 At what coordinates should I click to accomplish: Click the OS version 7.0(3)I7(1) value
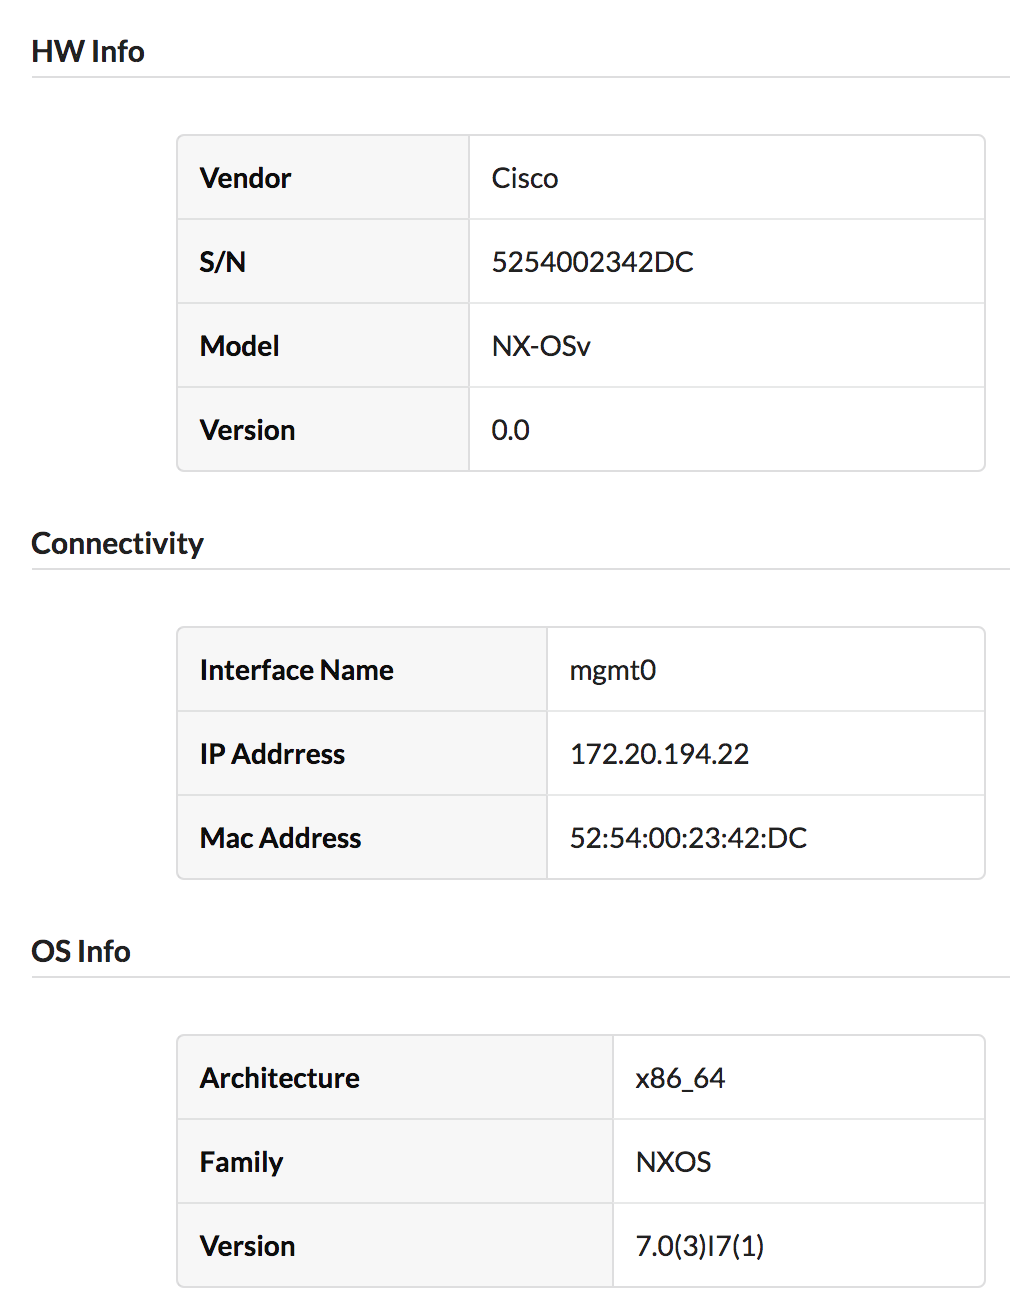tap(699, 1247)
